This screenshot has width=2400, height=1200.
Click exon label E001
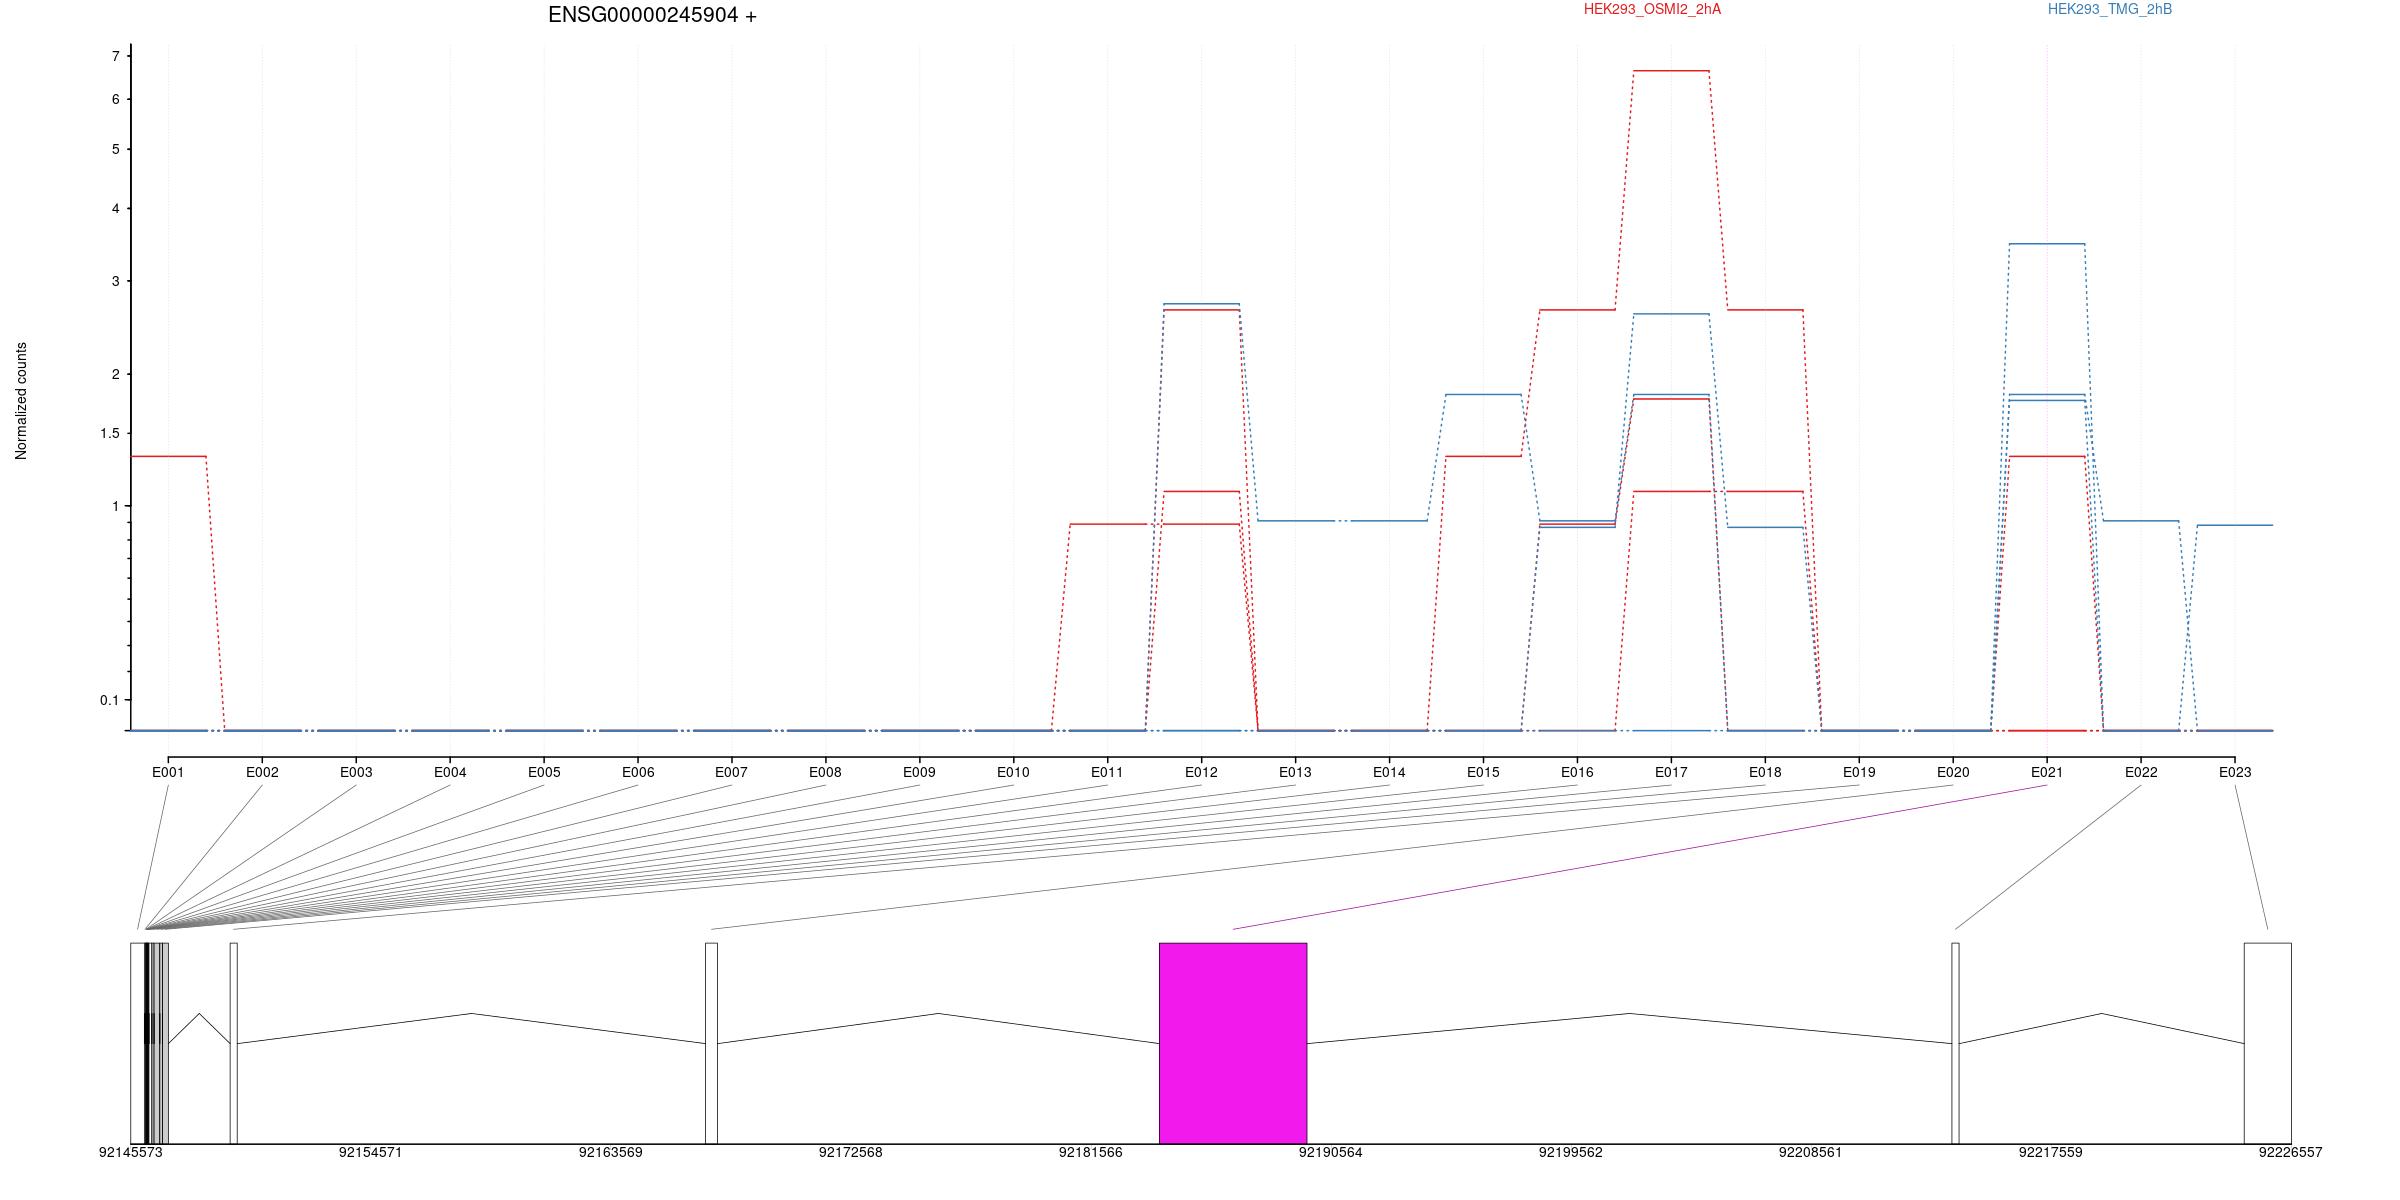[168, 772]
